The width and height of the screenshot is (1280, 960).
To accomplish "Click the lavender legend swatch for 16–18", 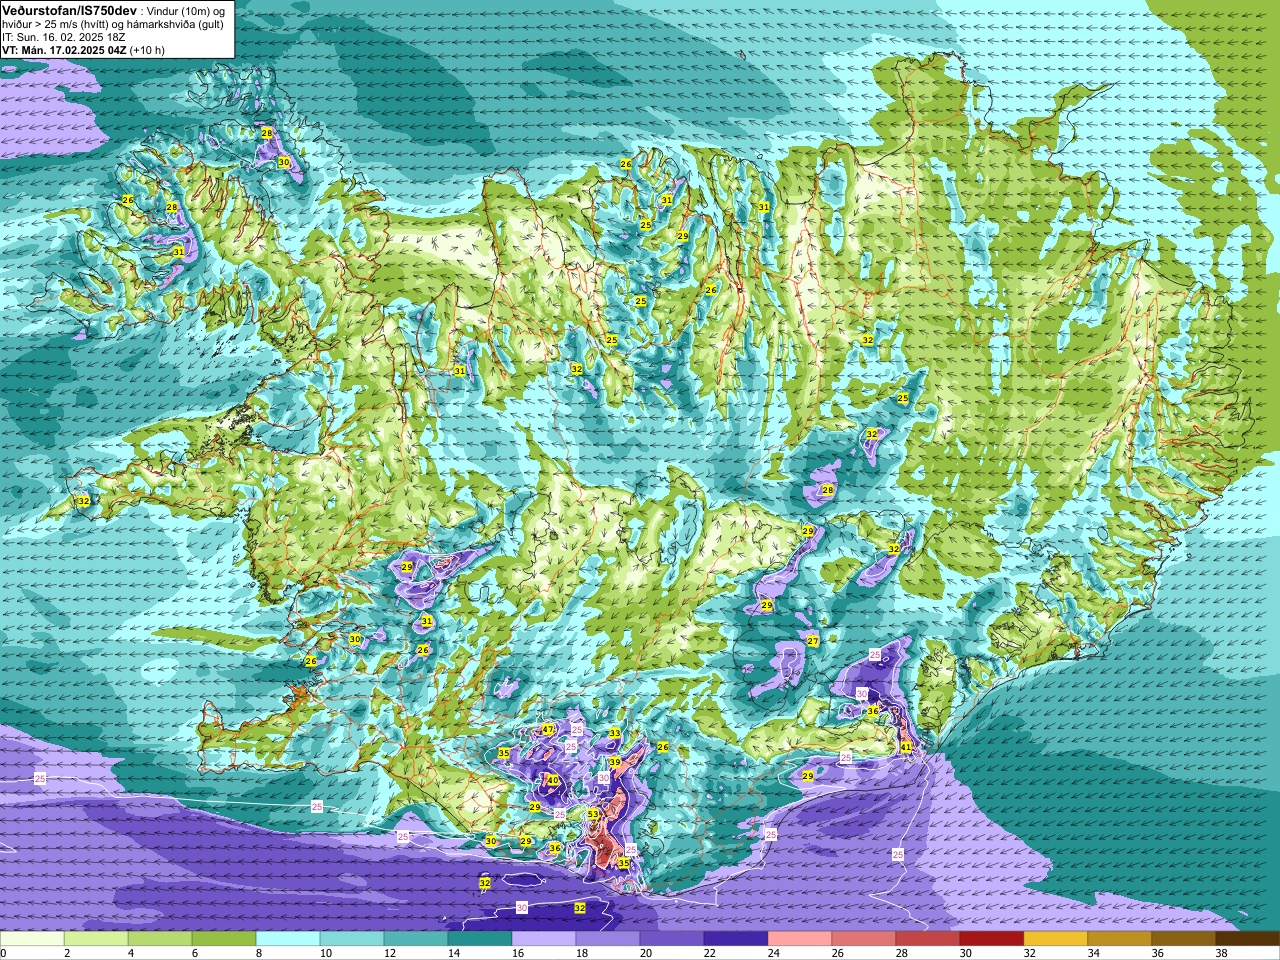I will [544, 939].
